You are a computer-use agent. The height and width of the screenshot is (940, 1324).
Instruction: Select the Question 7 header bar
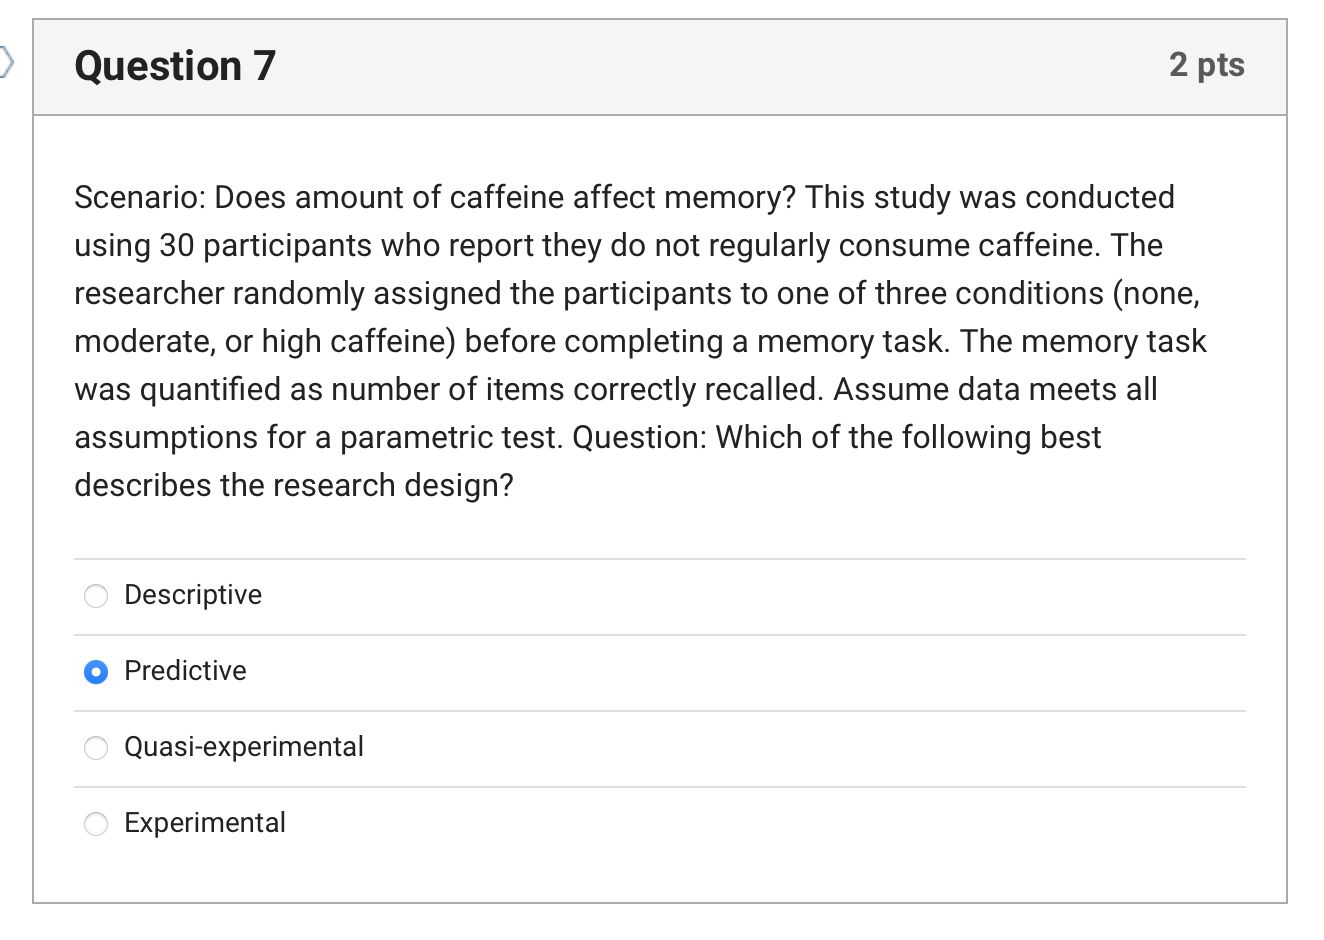[660, 65]
